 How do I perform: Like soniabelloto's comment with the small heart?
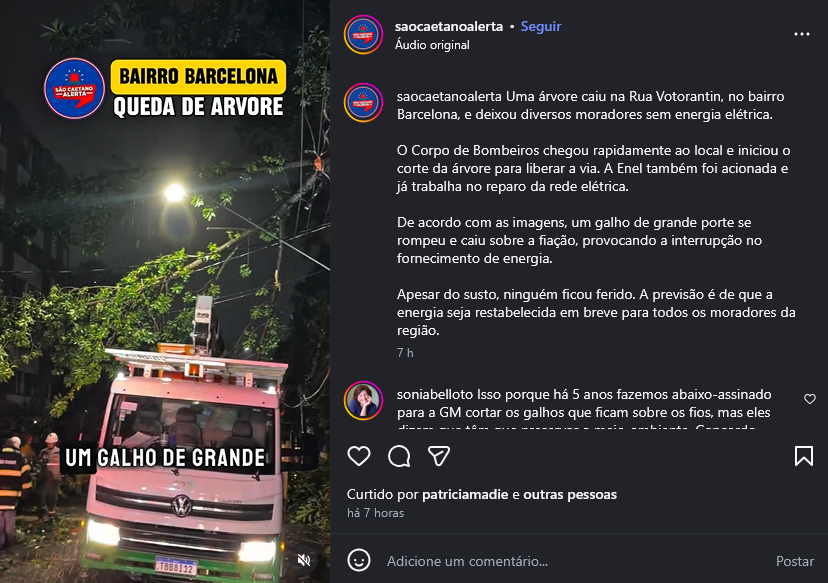[x=810, y=399]
